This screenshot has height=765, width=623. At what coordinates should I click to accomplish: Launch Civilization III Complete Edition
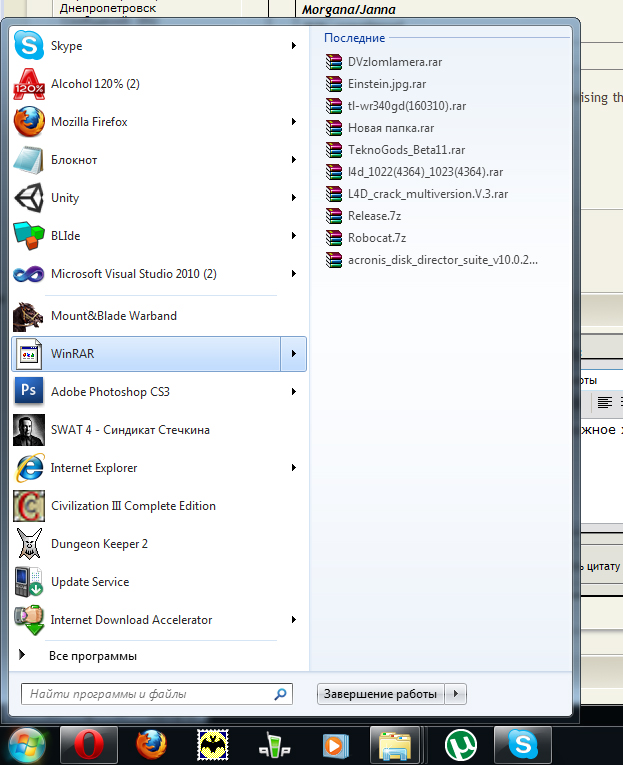click(132, 506)
